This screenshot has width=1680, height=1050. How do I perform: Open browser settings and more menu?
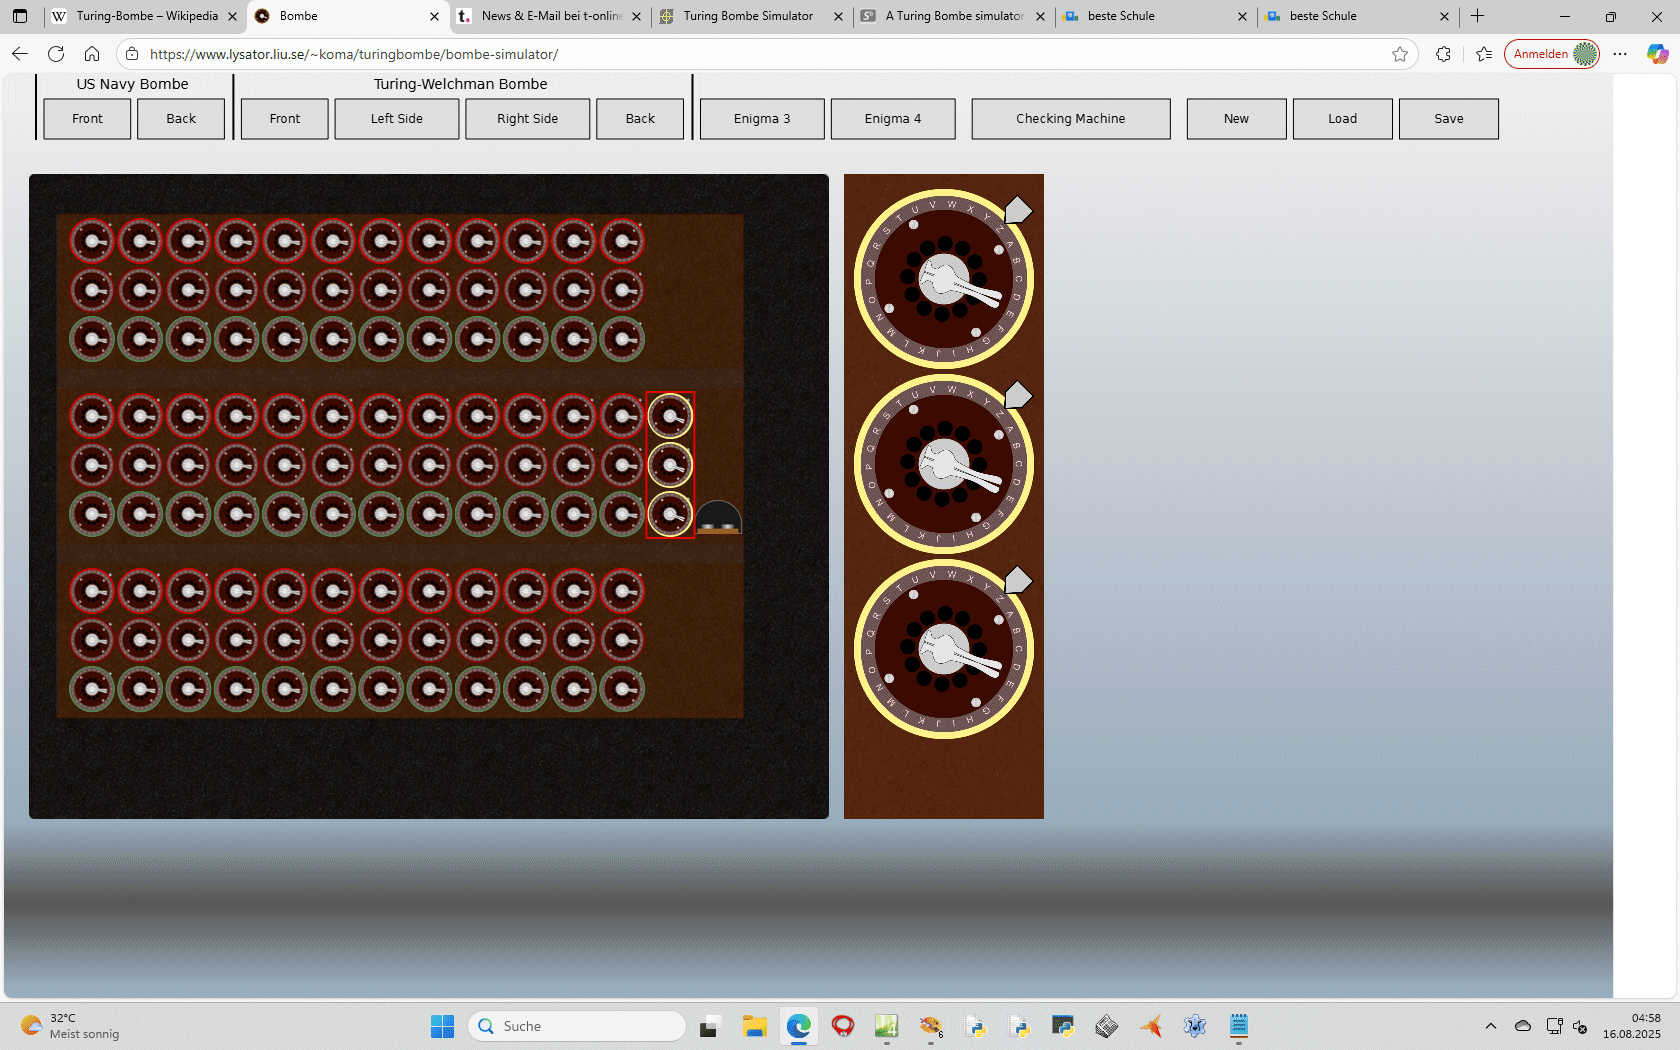1620,54
